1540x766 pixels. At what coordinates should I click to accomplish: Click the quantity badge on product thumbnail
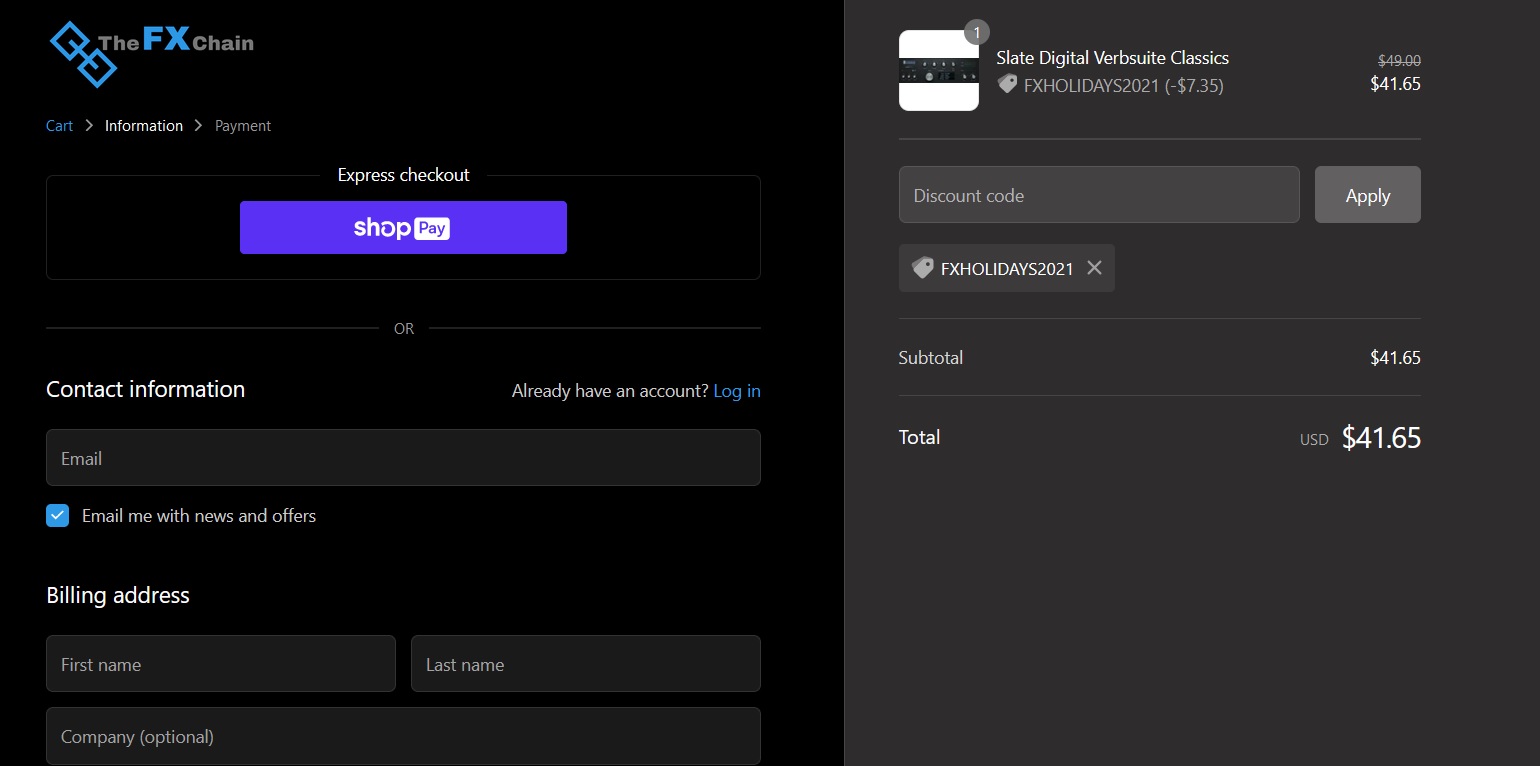[976, 32]
